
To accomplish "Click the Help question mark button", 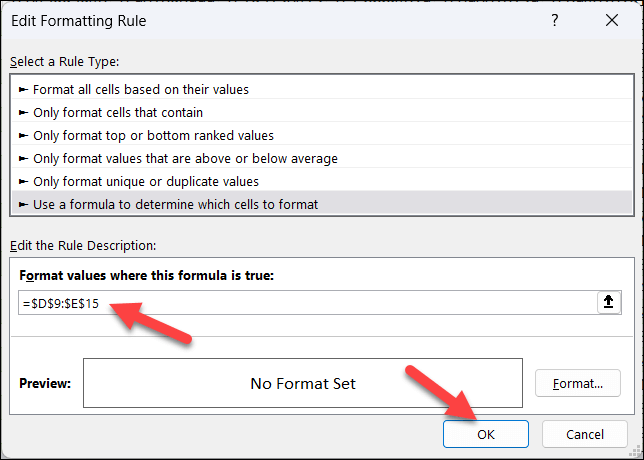I will [x=554, y=20].
